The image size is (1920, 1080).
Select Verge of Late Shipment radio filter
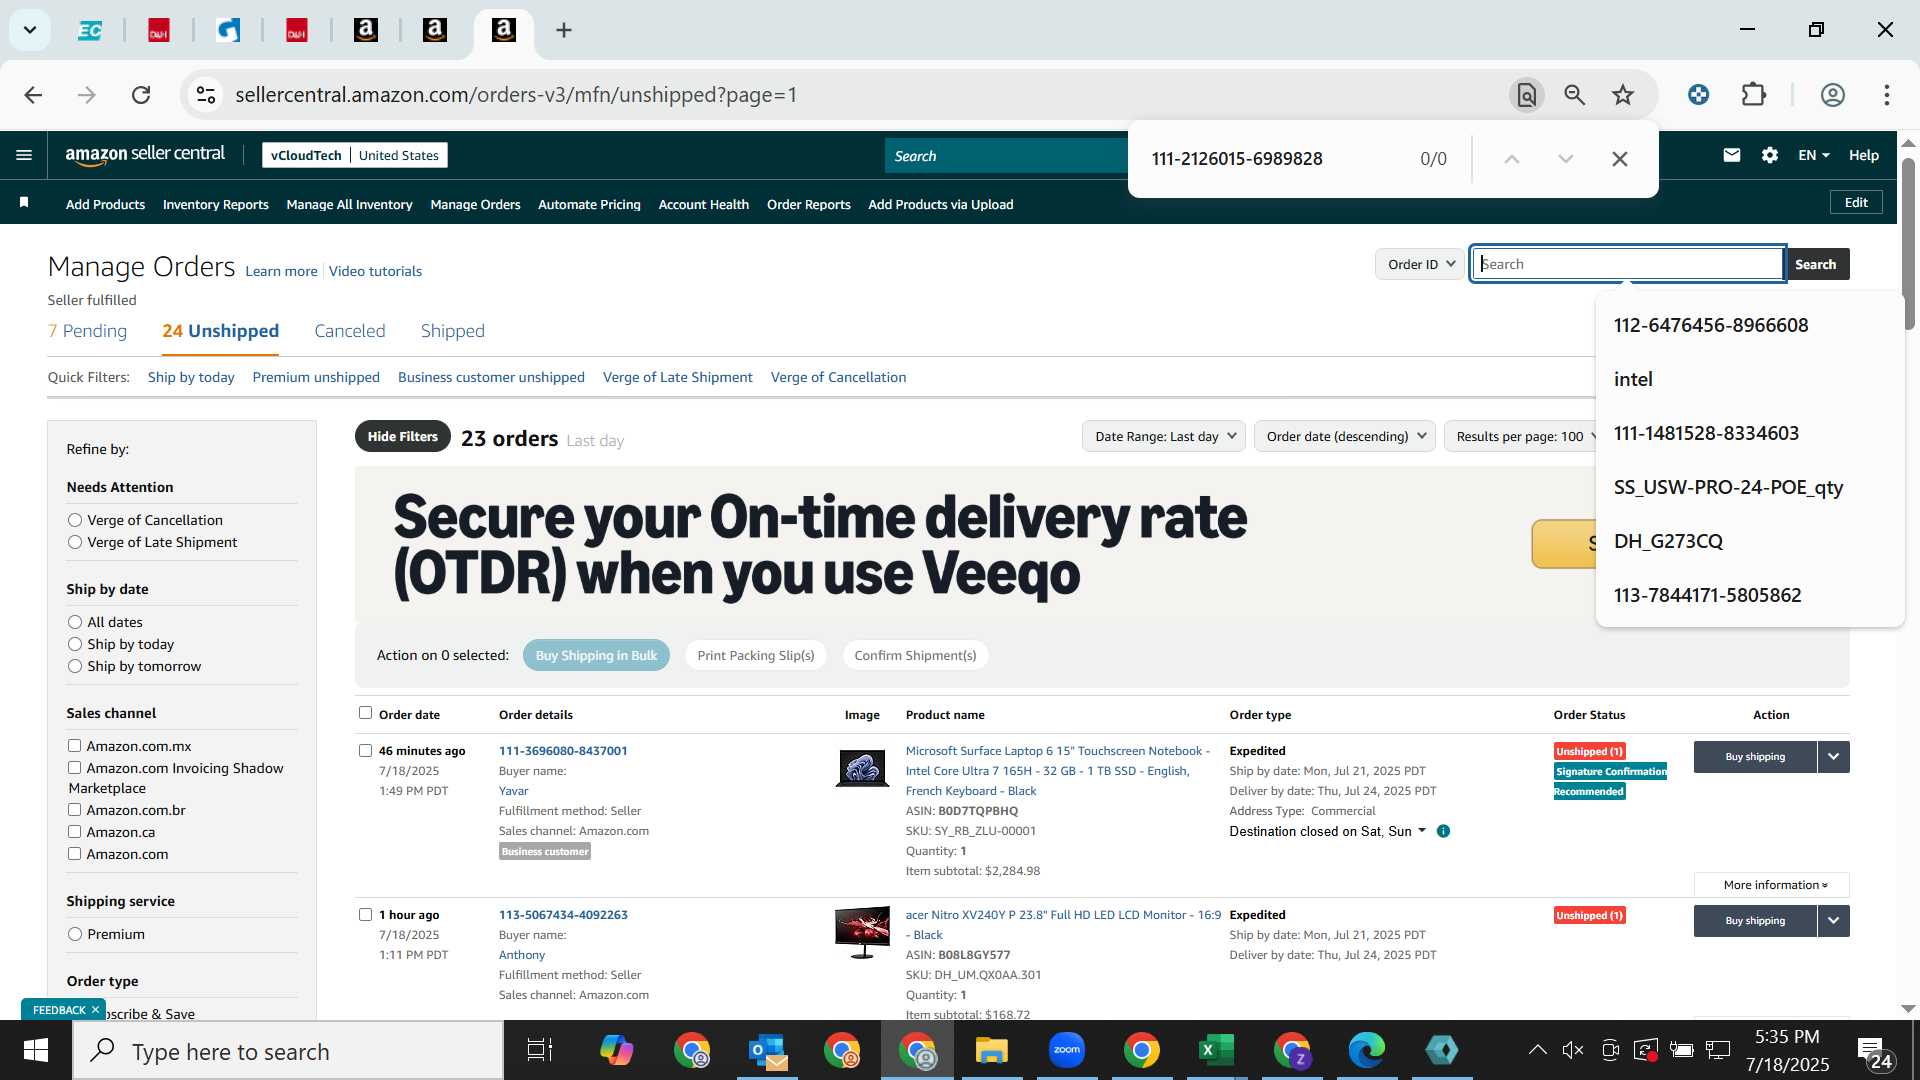[75, 542]
